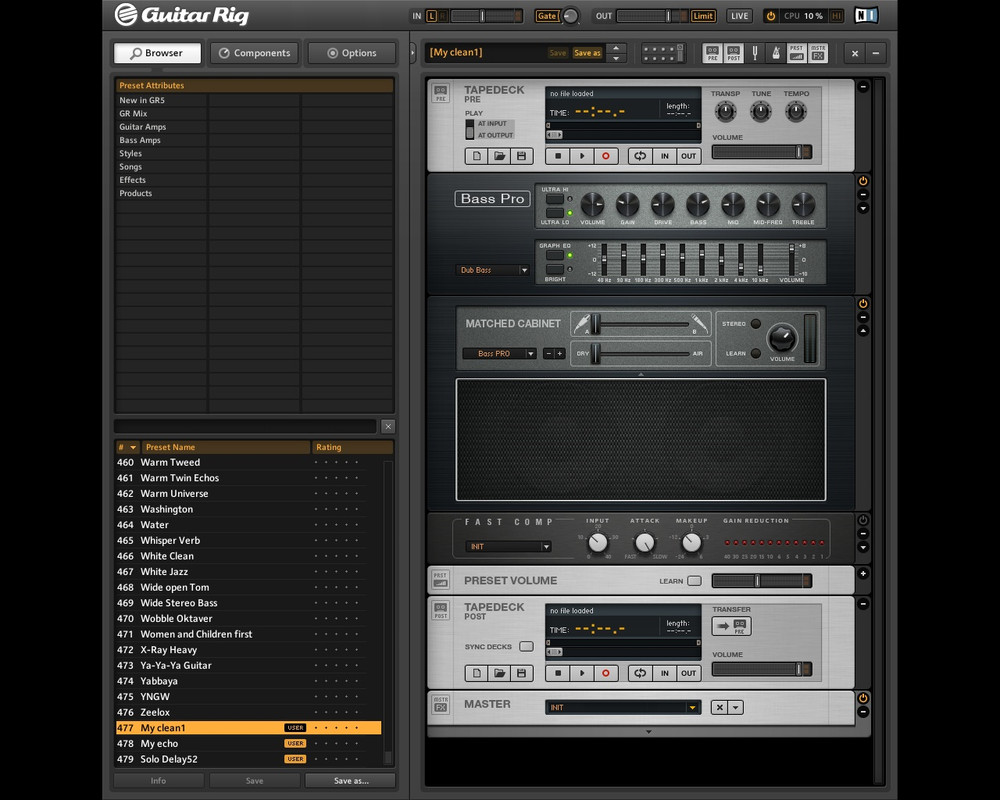Show the Master FX module

[x=818, y=53]
